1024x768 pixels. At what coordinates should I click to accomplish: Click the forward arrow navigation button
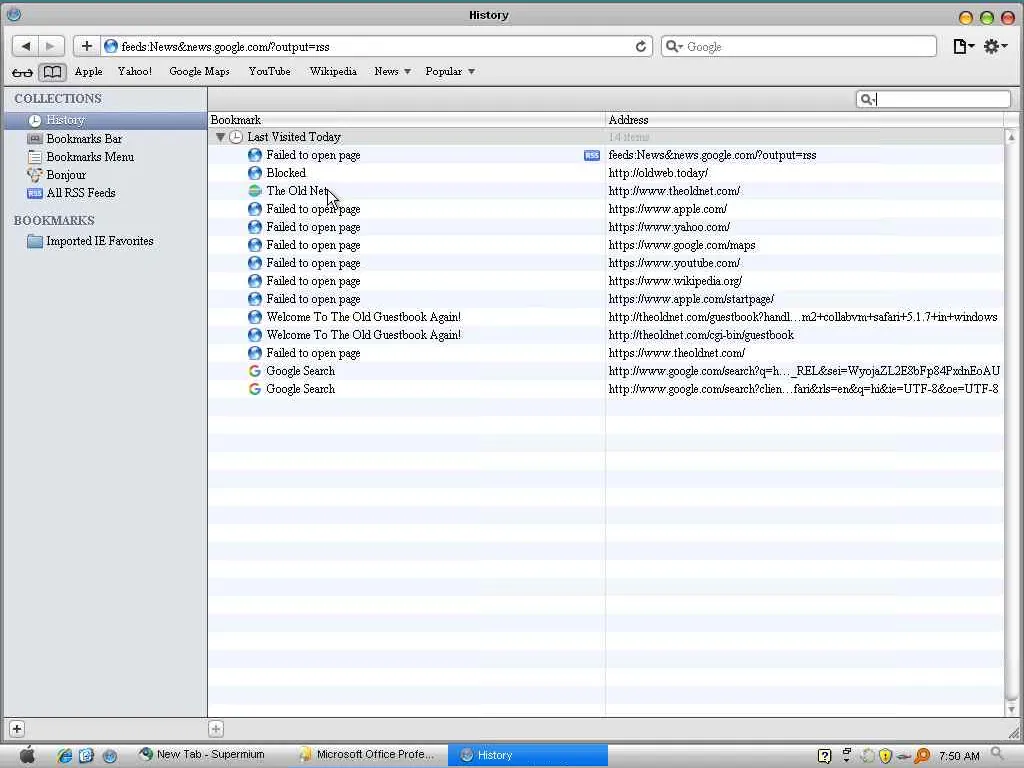[x=51, y=46]
